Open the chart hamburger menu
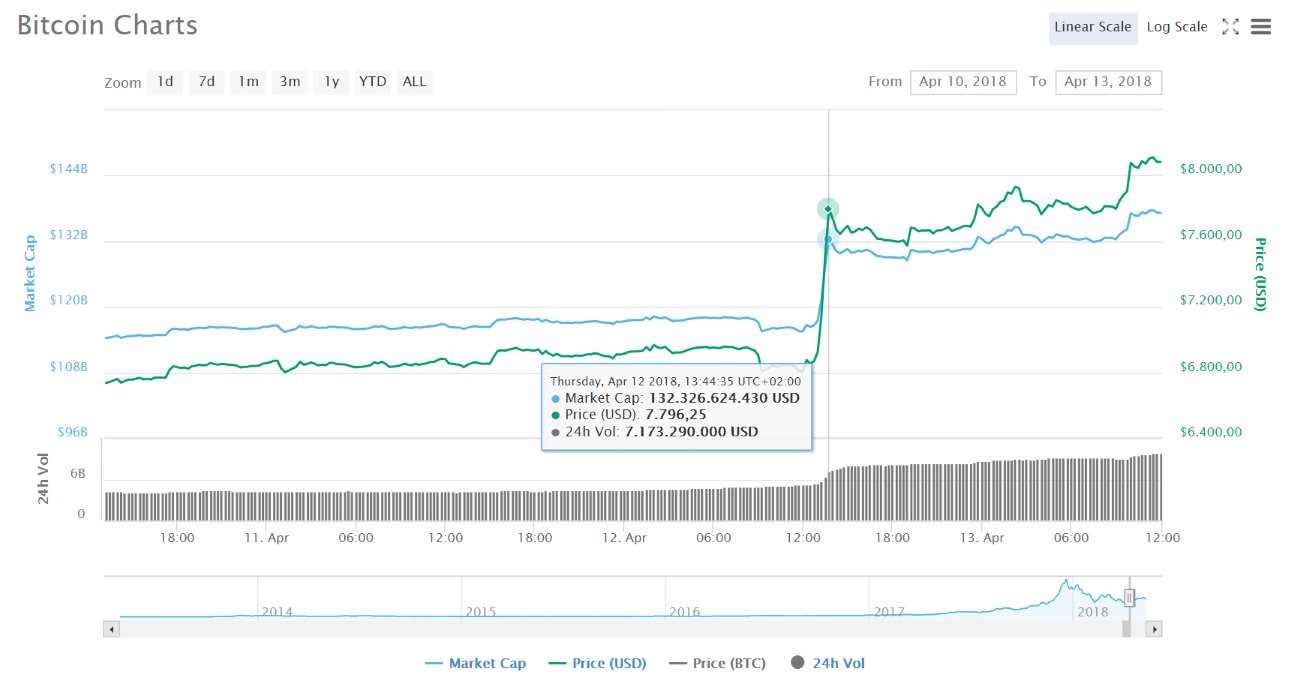This screenshot has height=681, width=1313. 1261,27
